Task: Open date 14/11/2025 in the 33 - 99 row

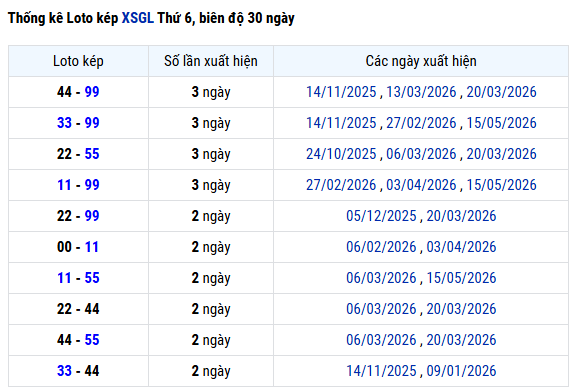Action: (x=341, y=123)
